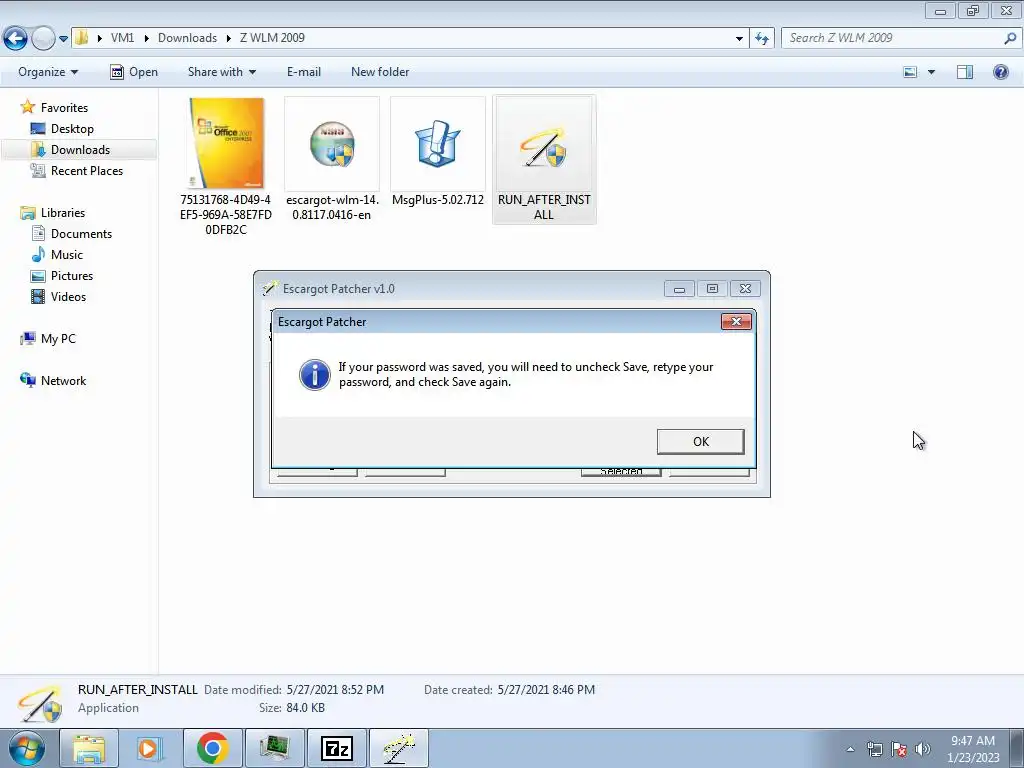Open Explorer help
This screenshot has height=768, width=1024.
[x=1000, y=72]
